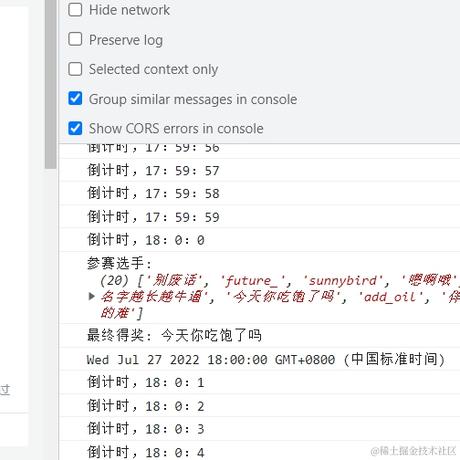Image resolution: width=460 pixels, height=460 pixels.
Task: Click the 'add_oil' array entry
Action: point(390,297)
